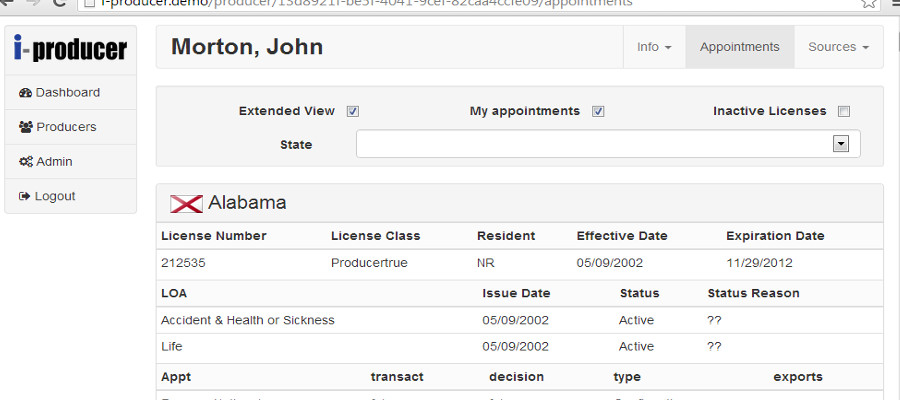This screenshot has height=400, width=900.
Task: Click the Admin gears icon
Action: (x=26, y=162)
